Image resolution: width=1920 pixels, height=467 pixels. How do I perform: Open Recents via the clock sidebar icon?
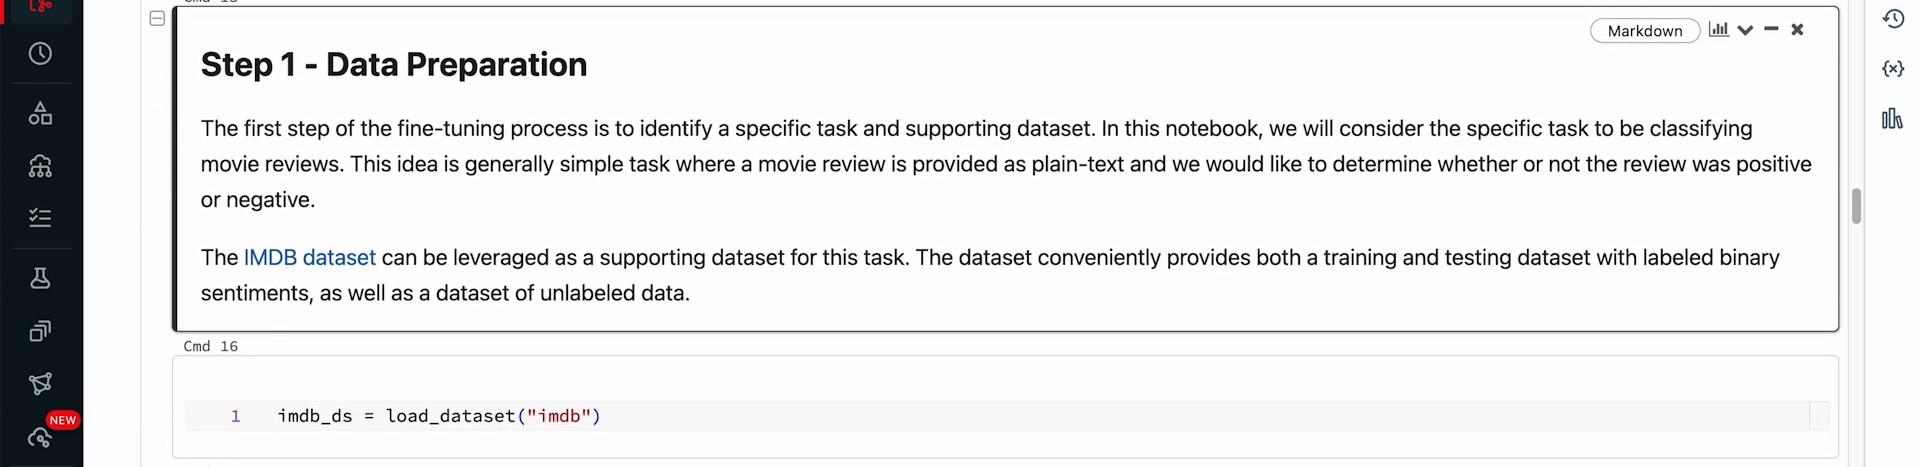40,54
